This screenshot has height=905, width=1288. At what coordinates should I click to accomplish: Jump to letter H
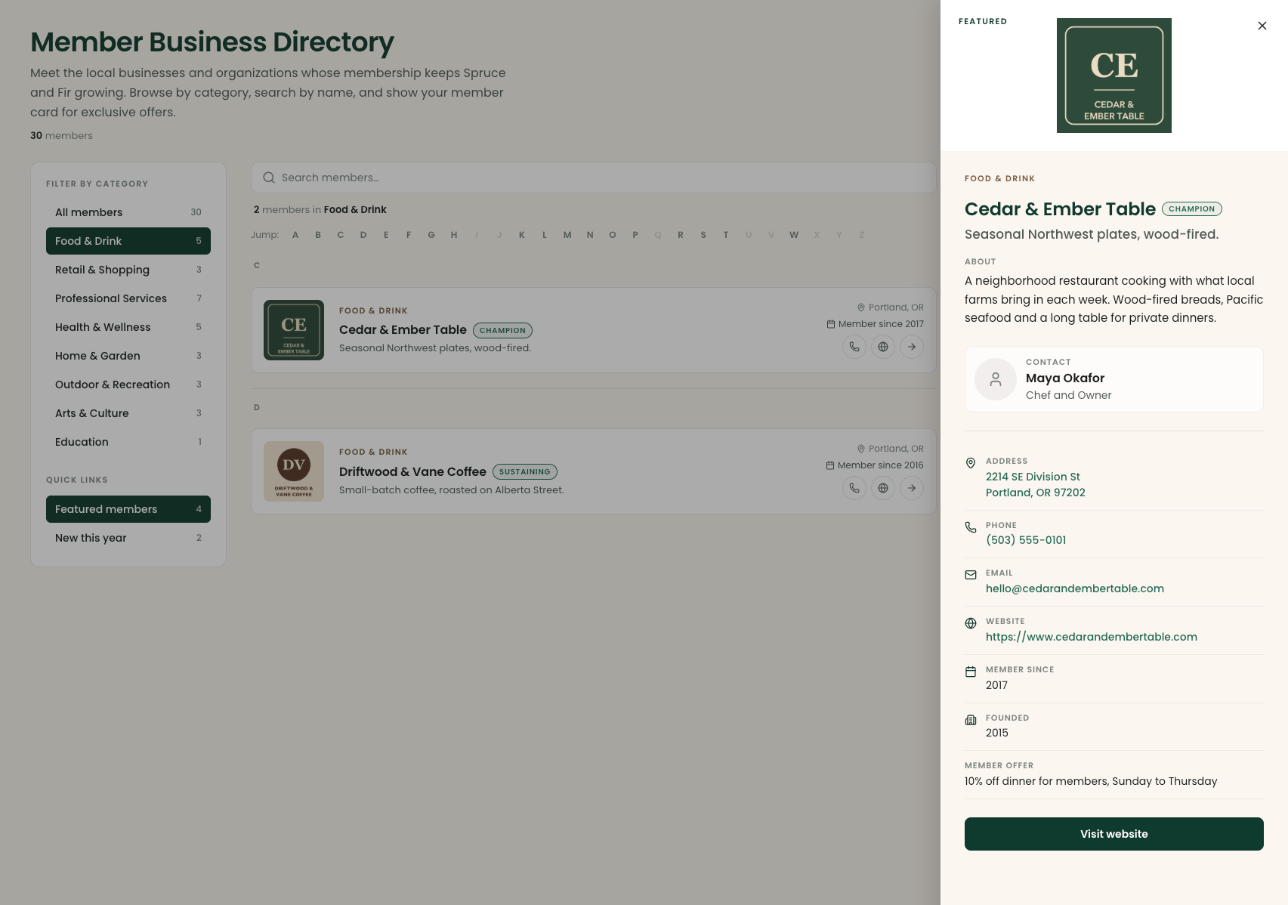tap(454, 235)
